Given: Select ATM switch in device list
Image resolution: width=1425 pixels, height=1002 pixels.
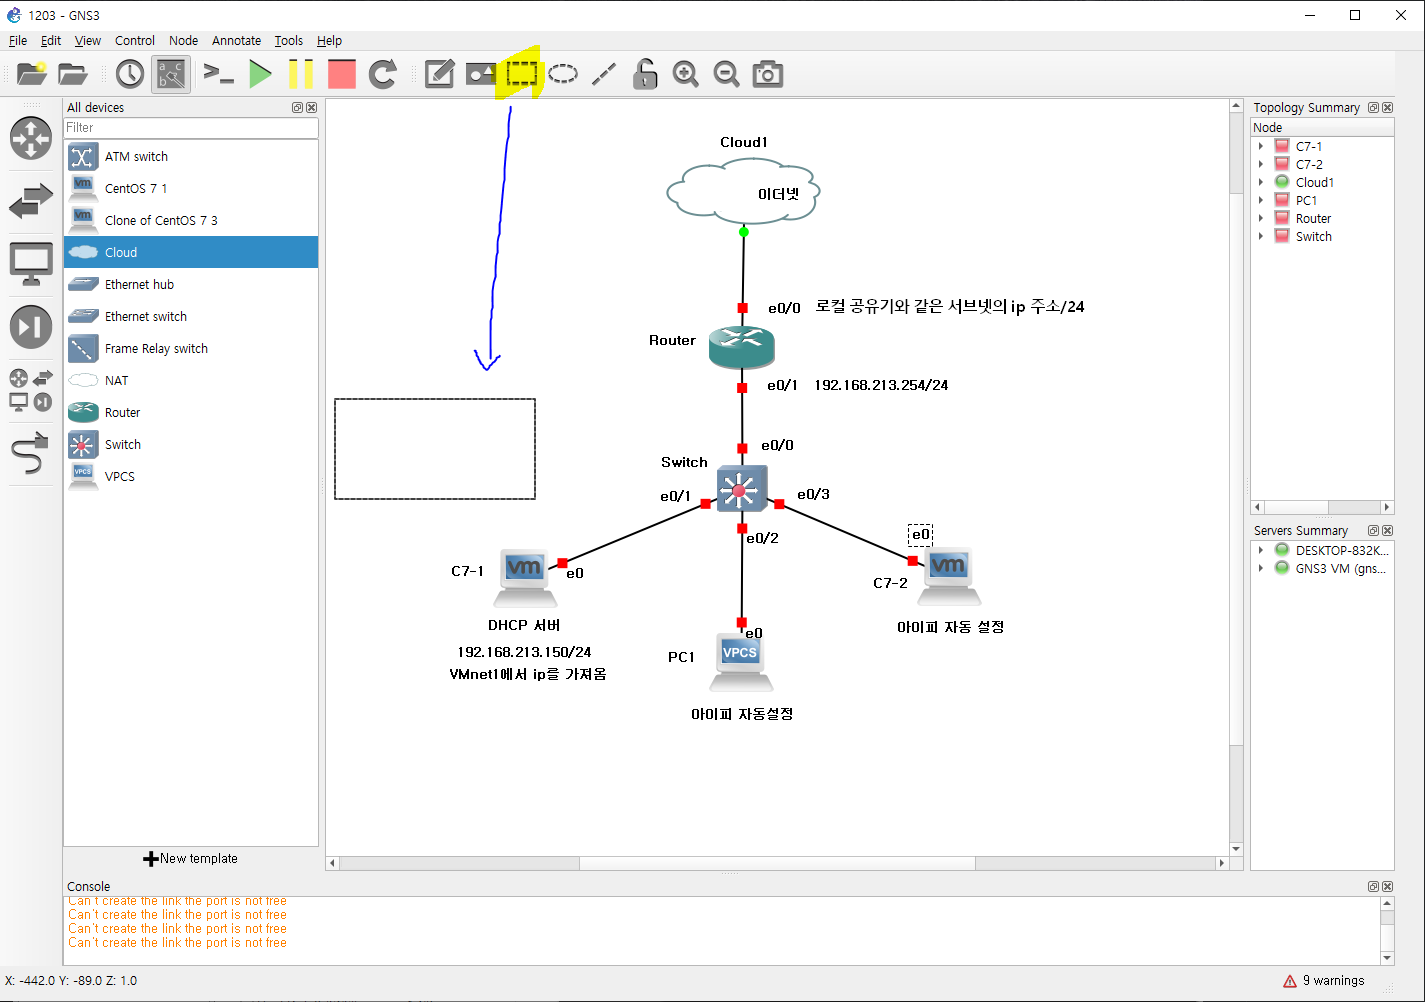Looking at the screenshot, I should coord(191,156).
